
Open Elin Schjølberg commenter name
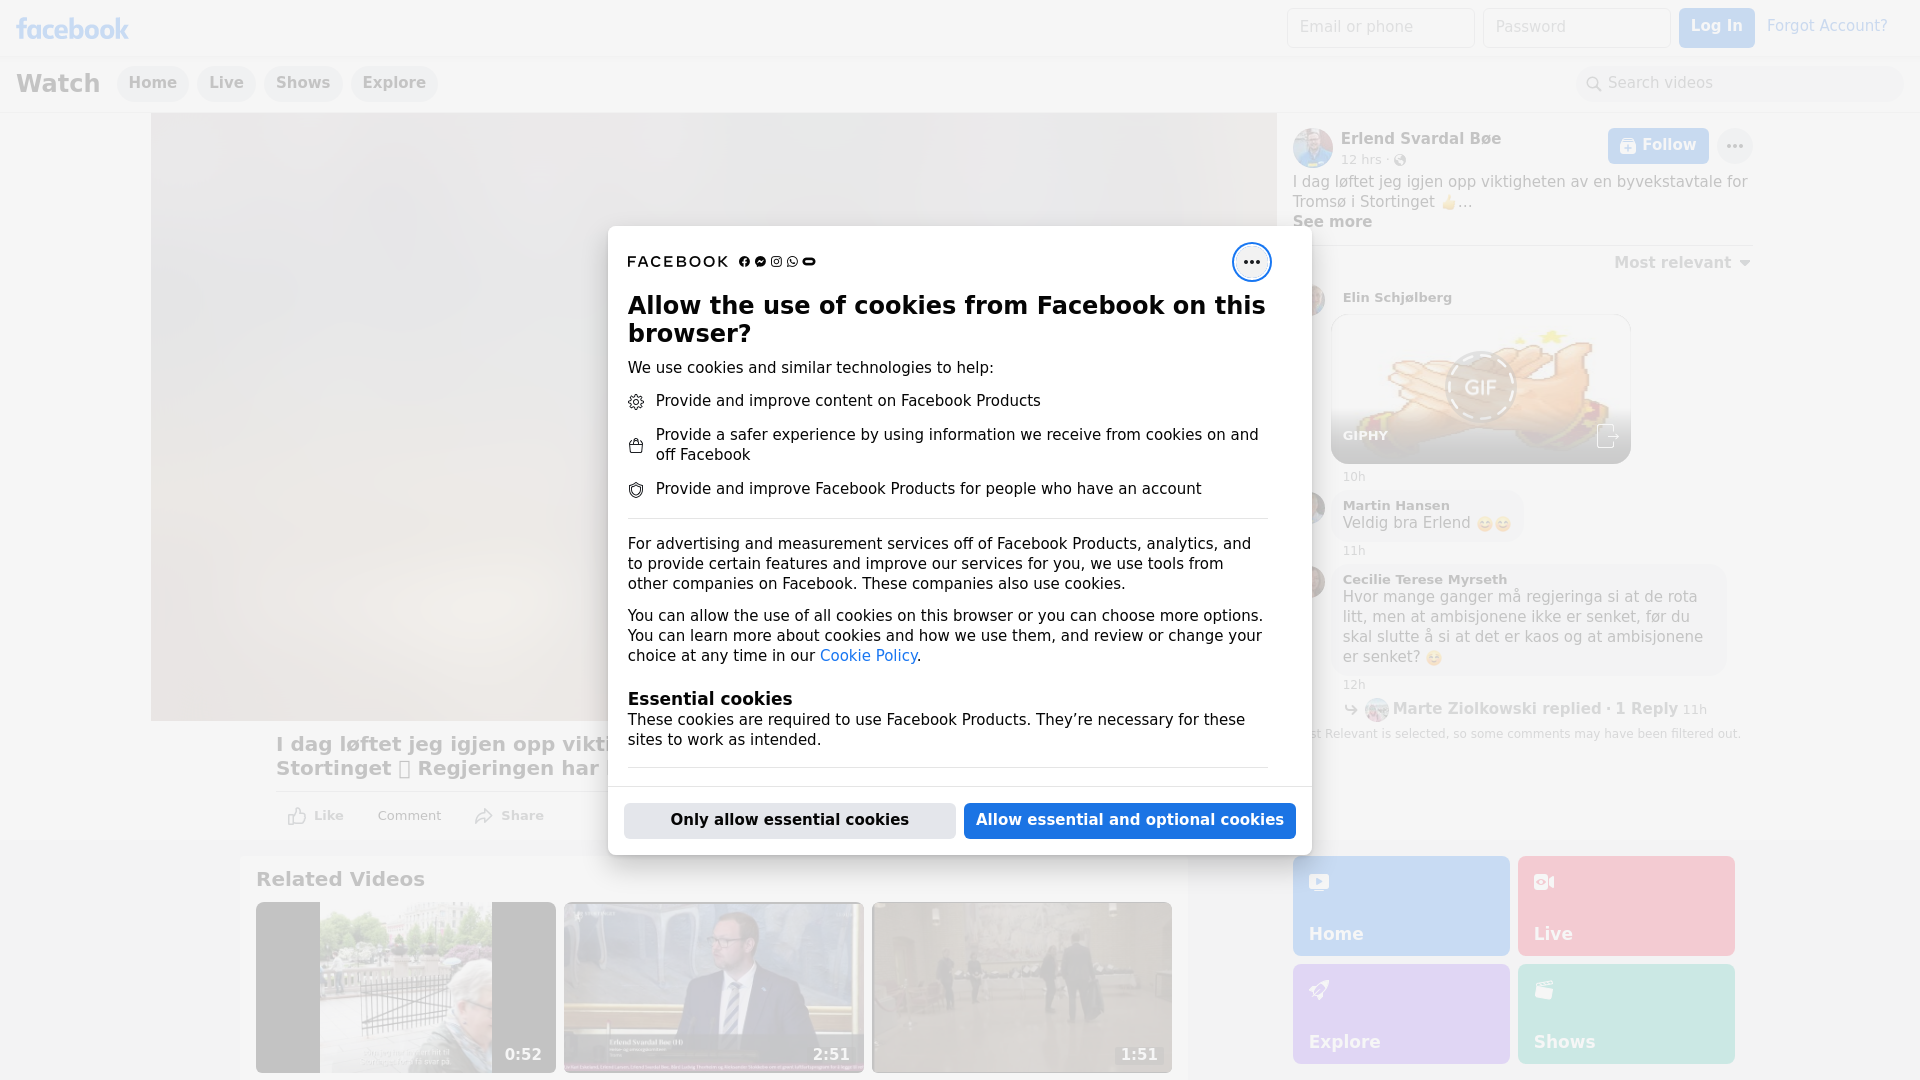click(x=1396, y=298)
